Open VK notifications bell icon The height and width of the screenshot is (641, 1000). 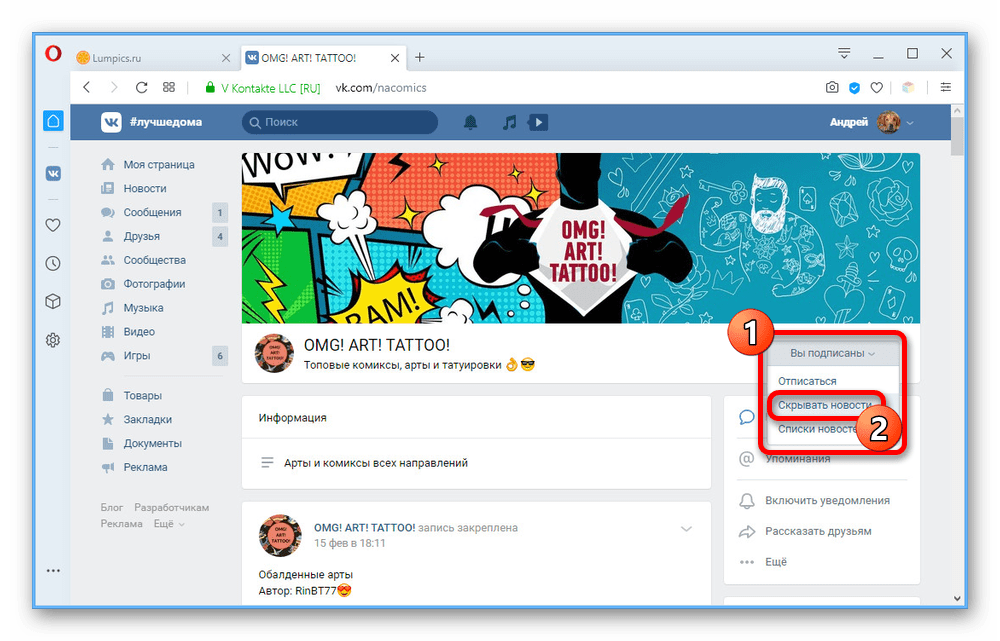point(470,122)
